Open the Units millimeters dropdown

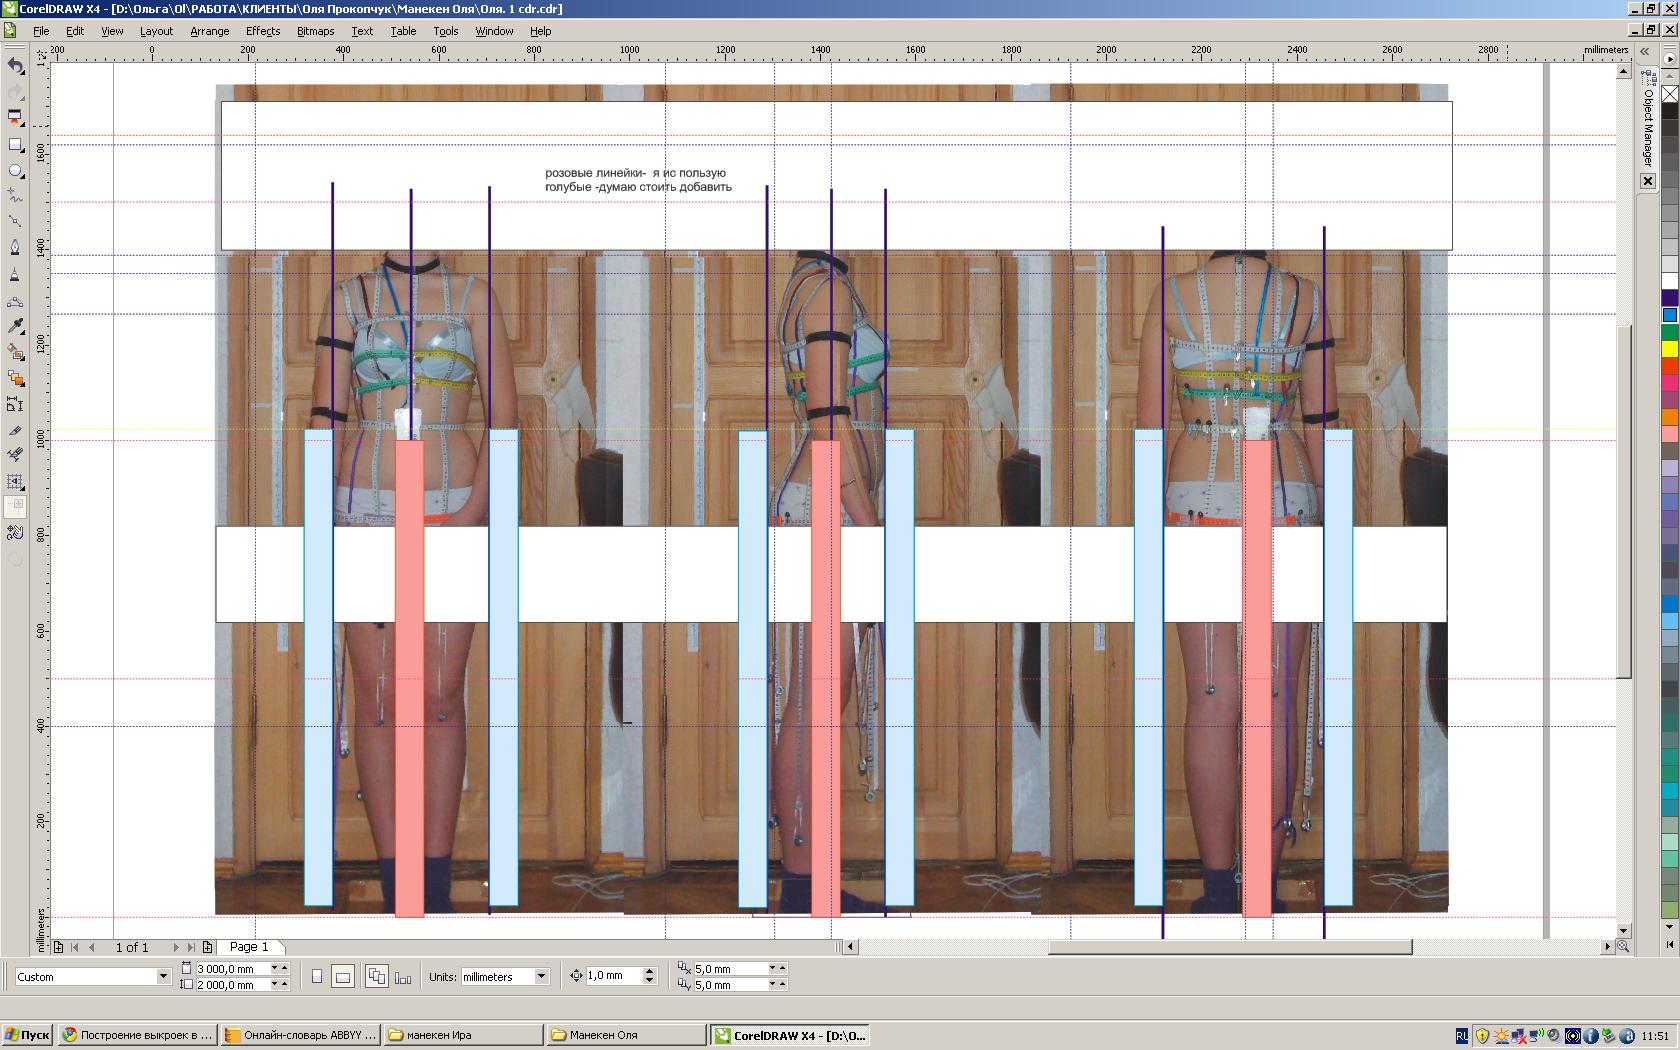coord(541,977)
